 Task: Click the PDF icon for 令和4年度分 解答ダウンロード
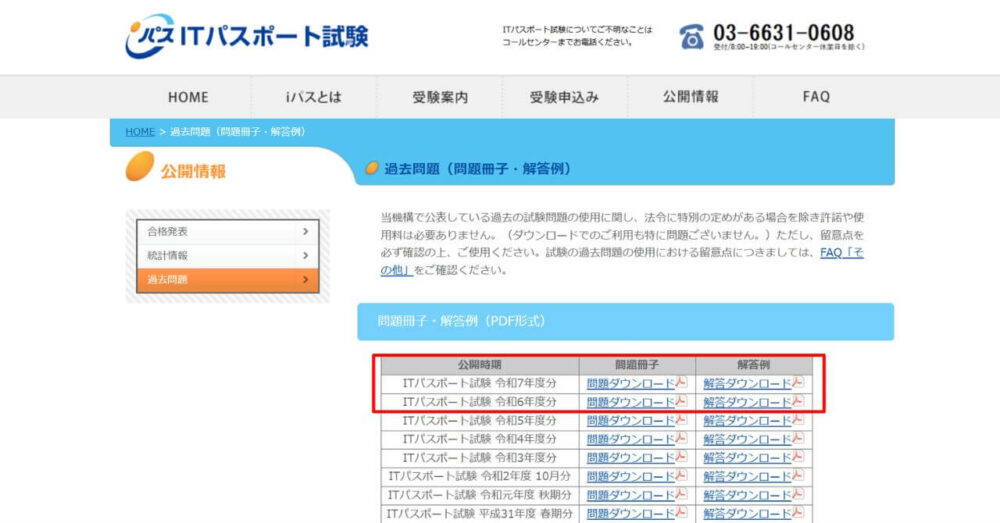tap(798, 438)
